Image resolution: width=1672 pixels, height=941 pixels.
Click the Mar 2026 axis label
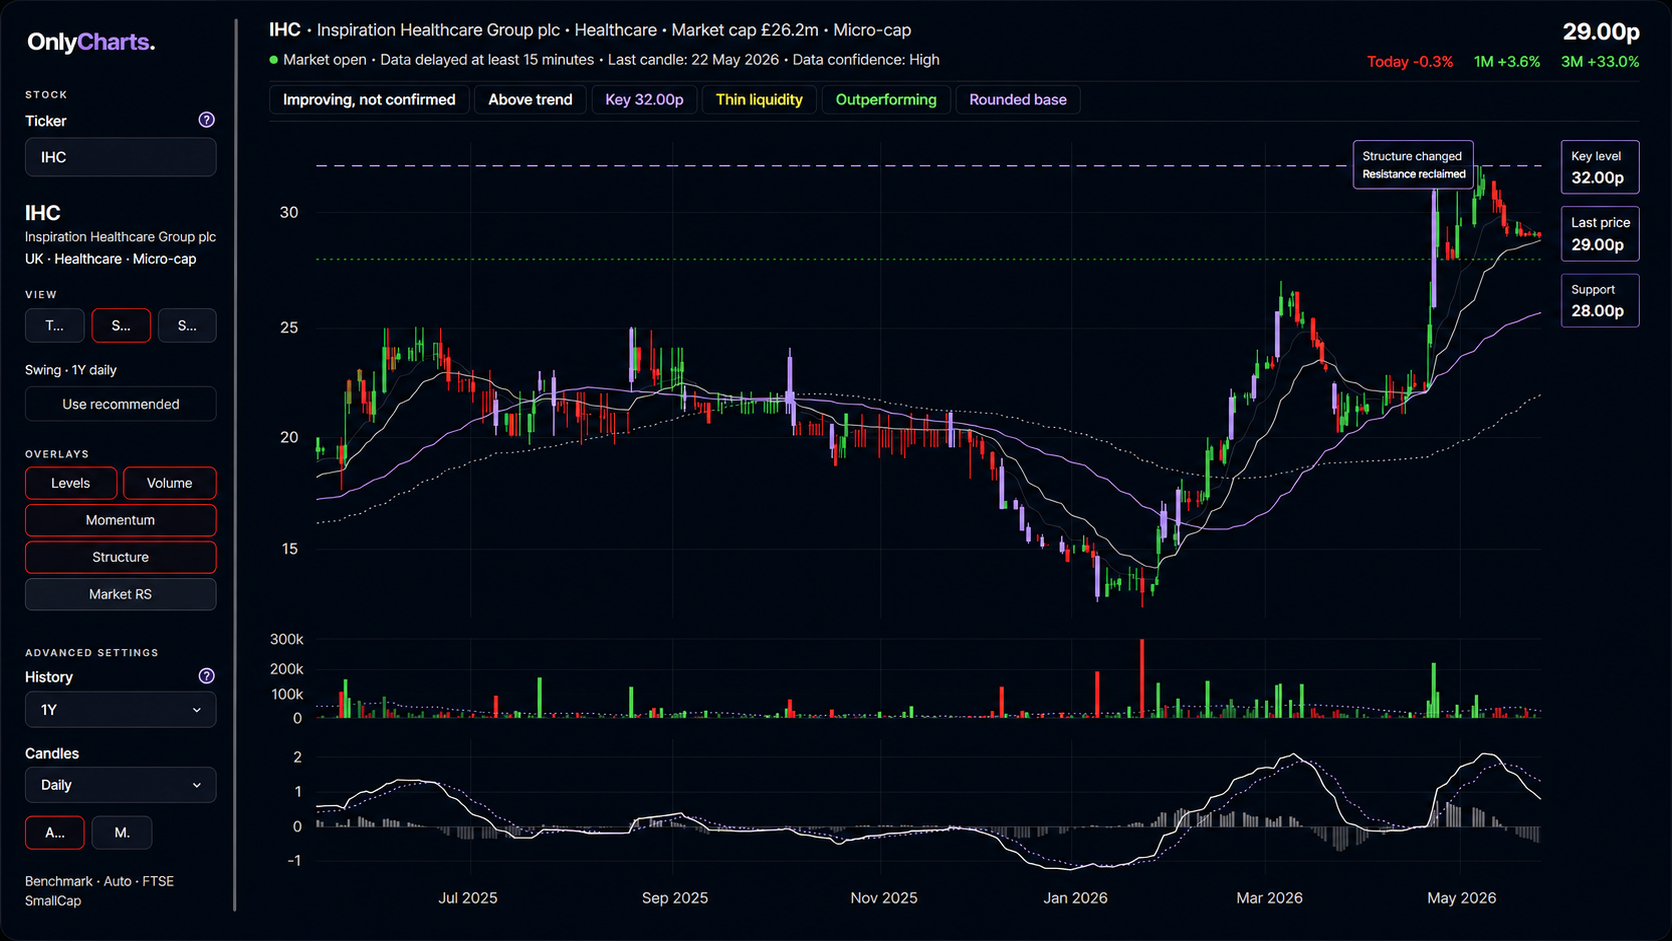click(x=1269, y=898)
